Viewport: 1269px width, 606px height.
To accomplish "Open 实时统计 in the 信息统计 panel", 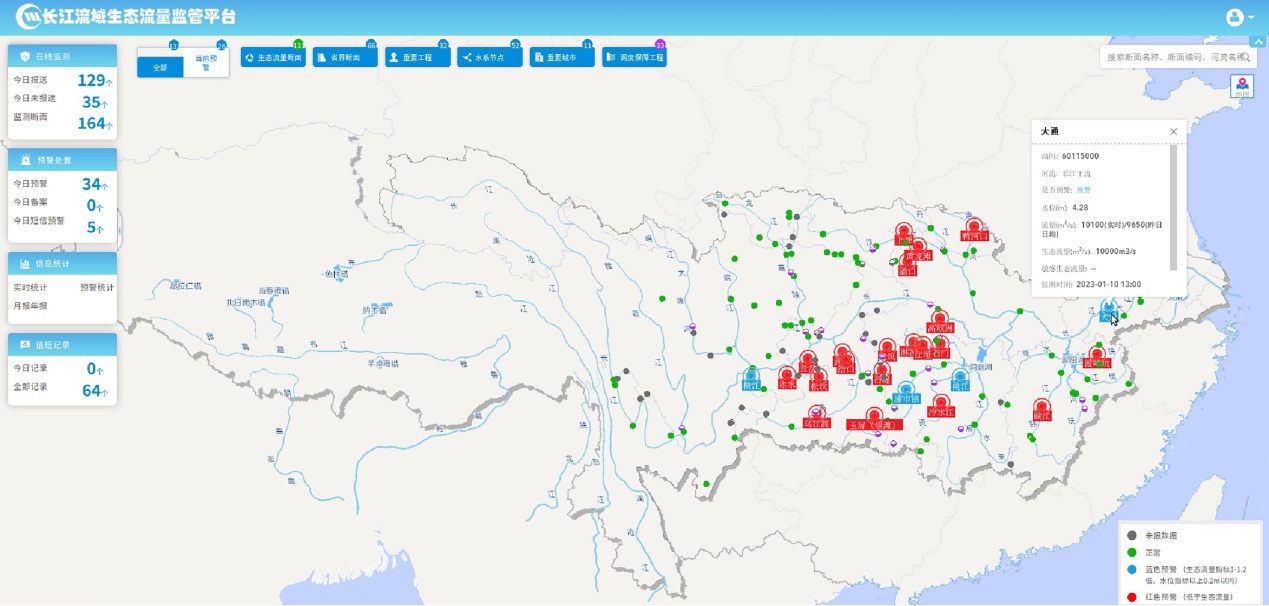I will click(30, 288).
